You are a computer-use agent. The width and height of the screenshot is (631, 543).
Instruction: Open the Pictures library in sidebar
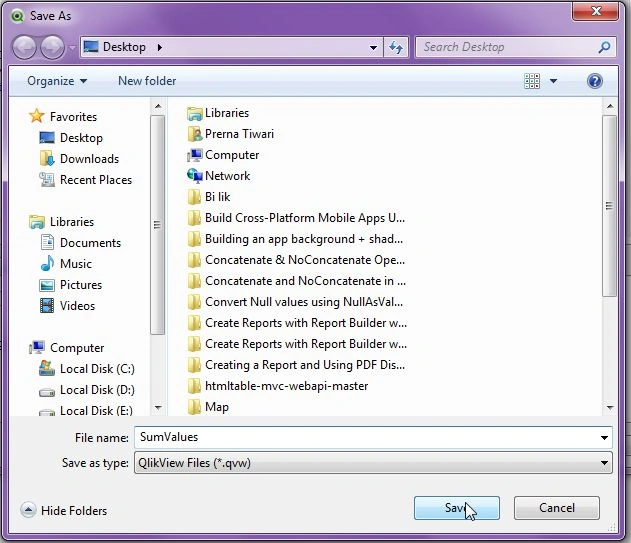71,285
